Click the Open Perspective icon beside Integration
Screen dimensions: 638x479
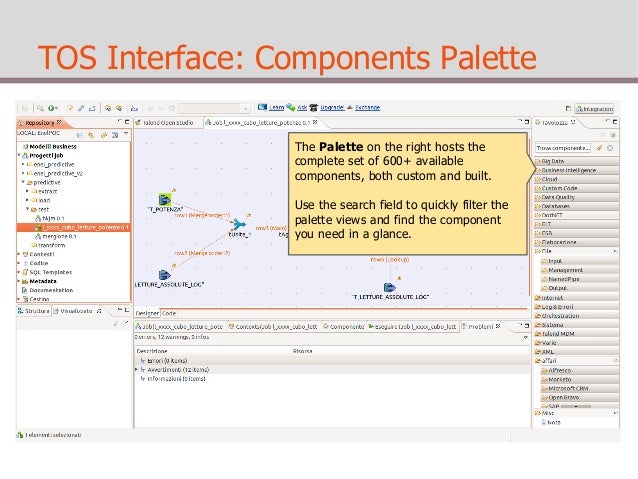click(x=568, y=109)
